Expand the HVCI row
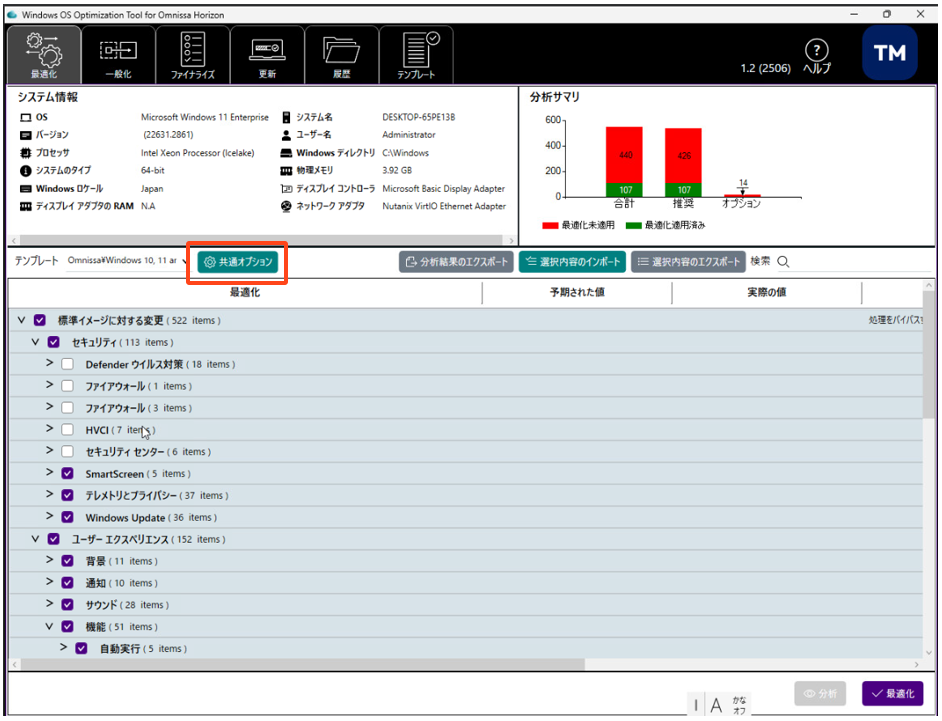Image resolution: width=942 pixels, height=721 pixels. (50, 428)
